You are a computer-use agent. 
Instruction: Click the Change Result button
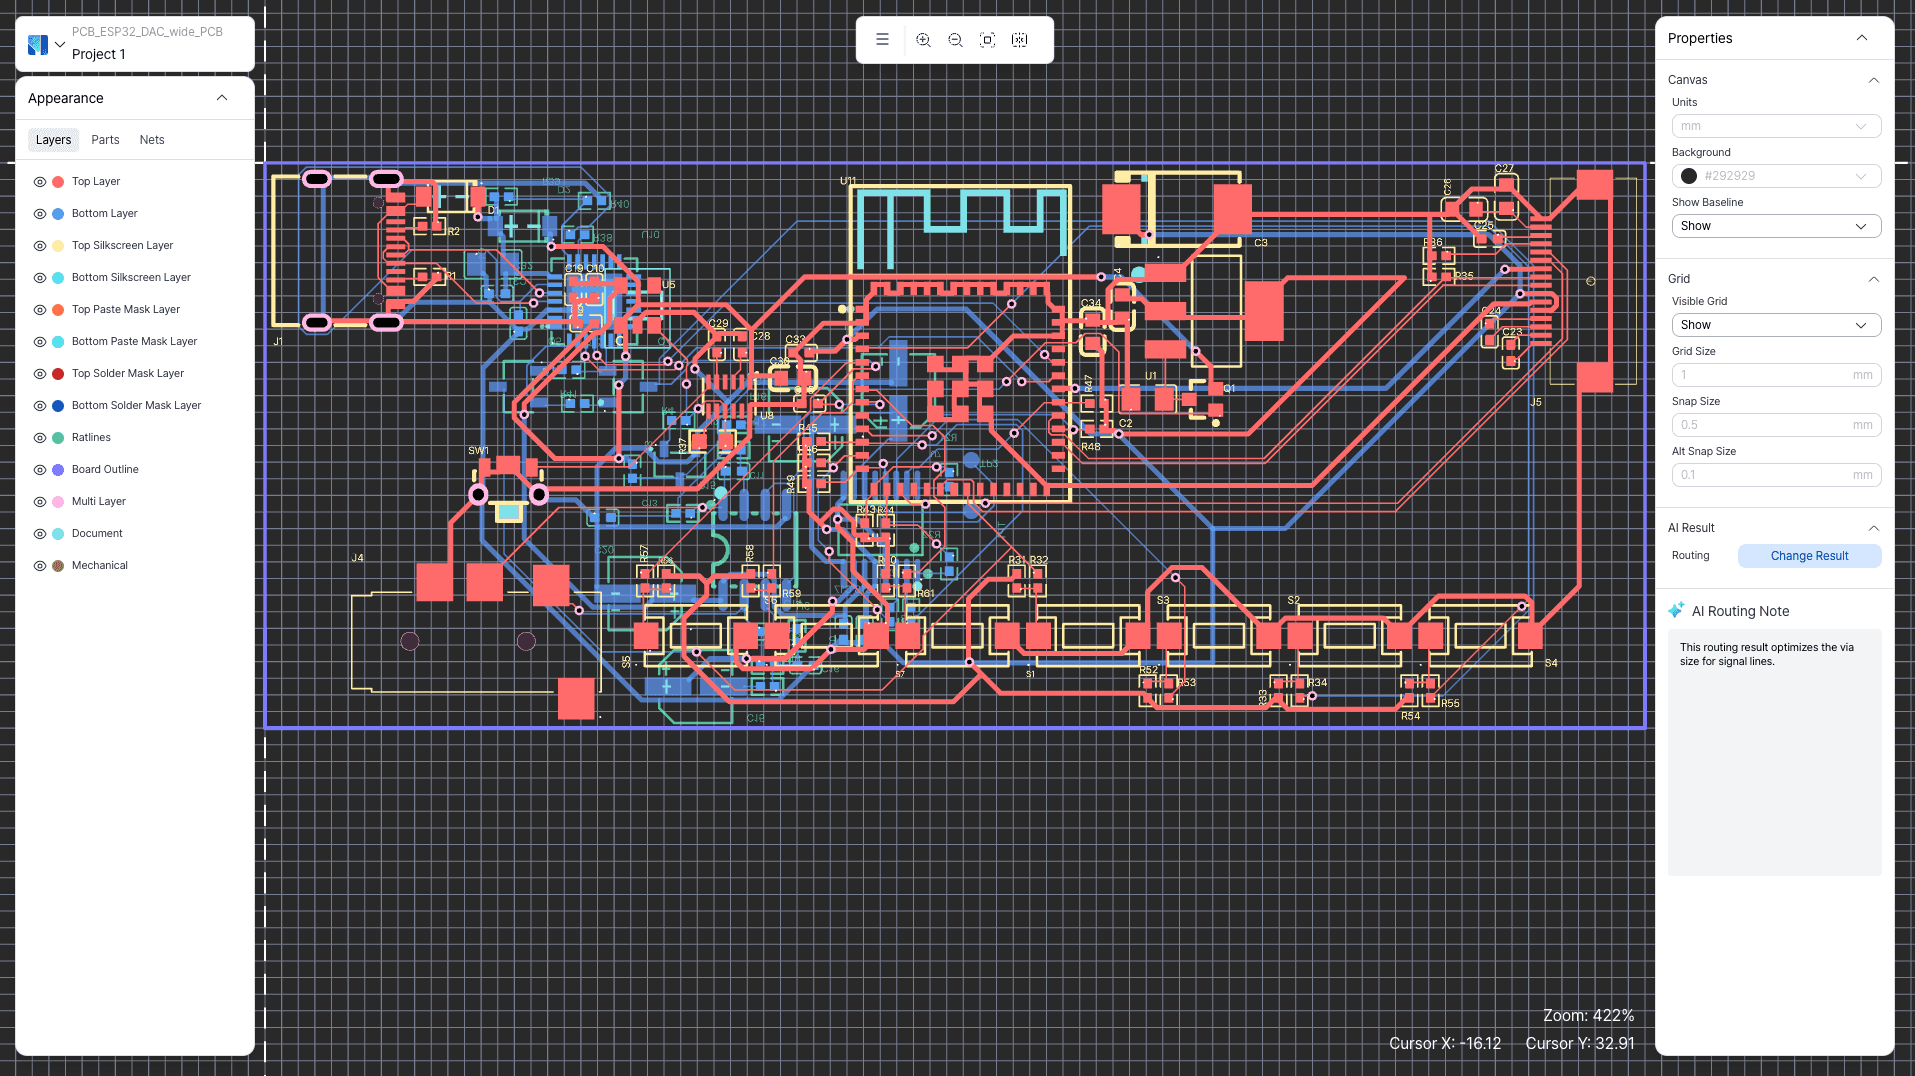[1809, 556]
